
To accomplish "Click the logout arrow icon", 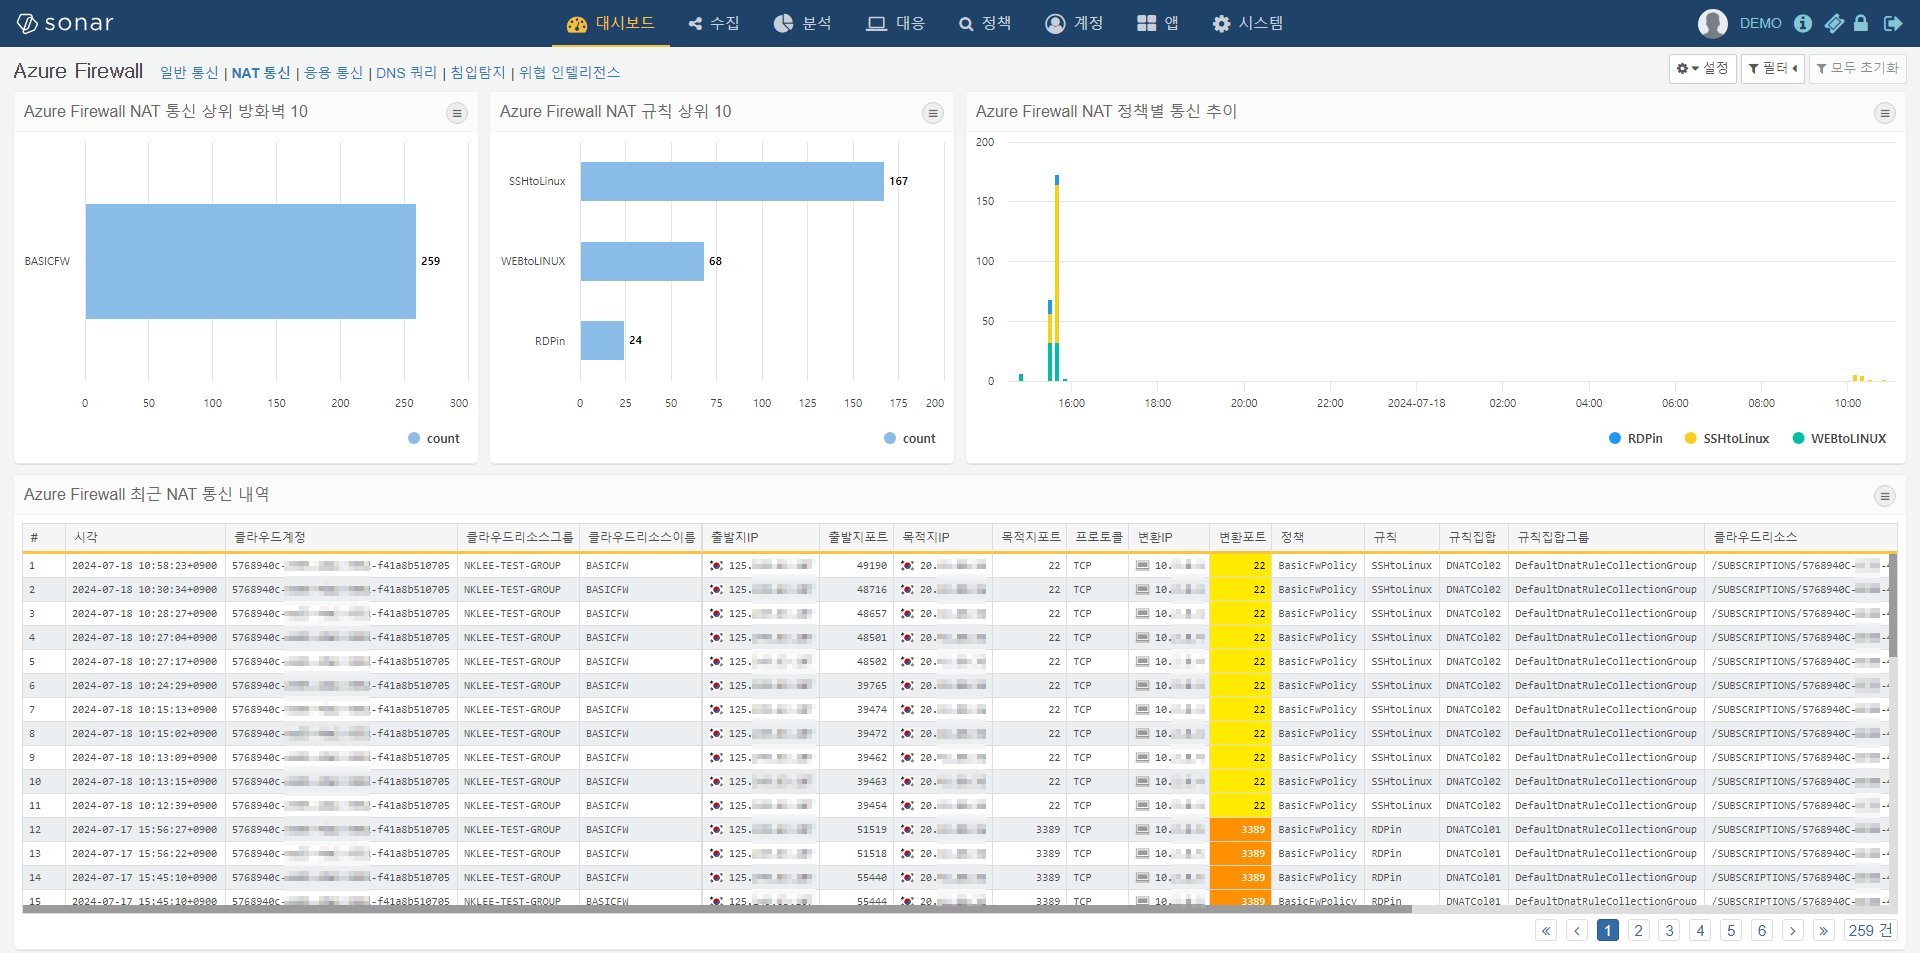I will click(1892, 23).
